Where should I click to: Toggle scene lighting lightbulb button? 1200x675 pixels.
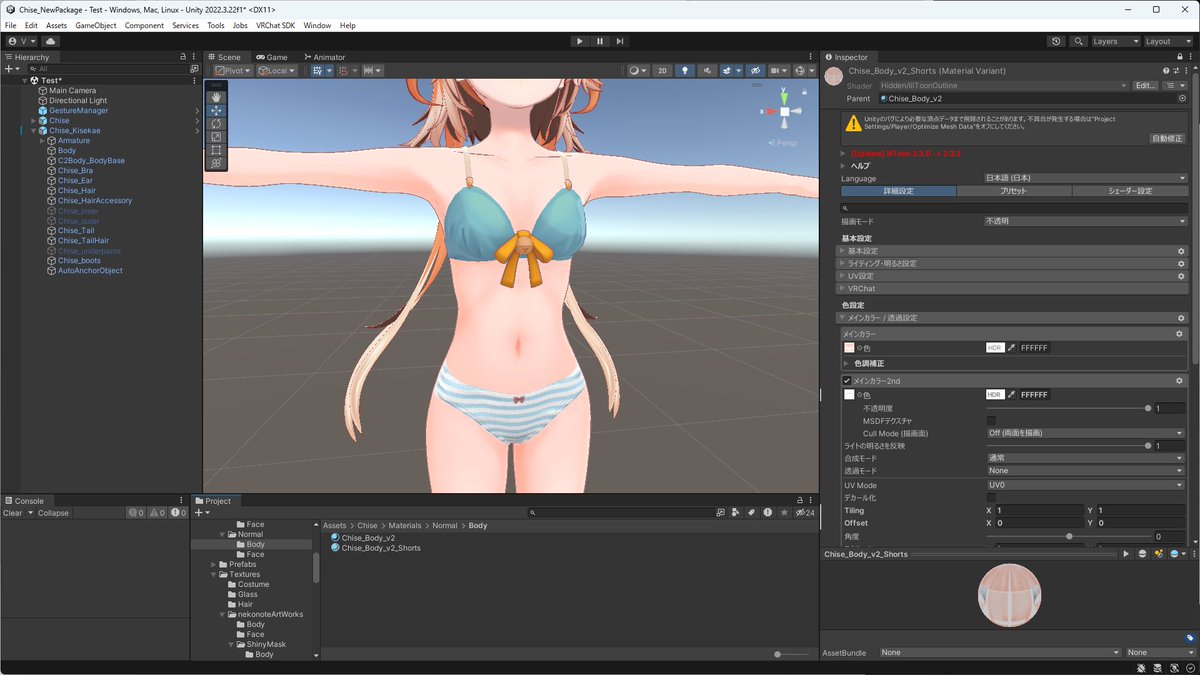click(x=685, y=71)
